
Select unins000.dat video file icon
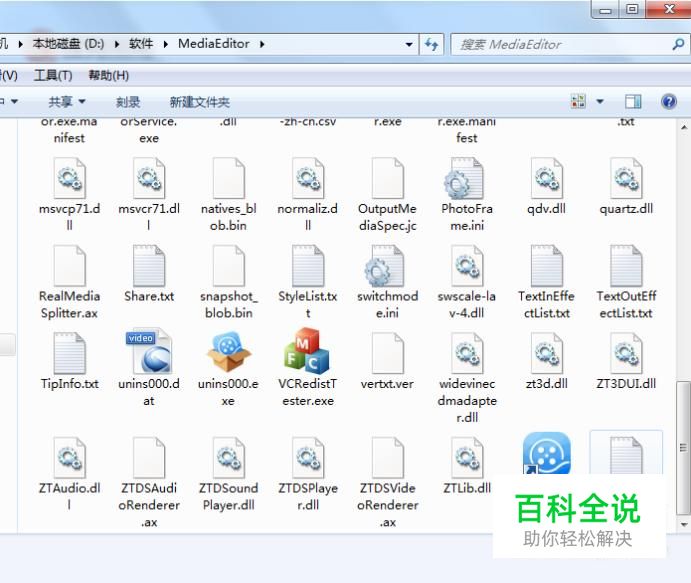coord(149,351)
